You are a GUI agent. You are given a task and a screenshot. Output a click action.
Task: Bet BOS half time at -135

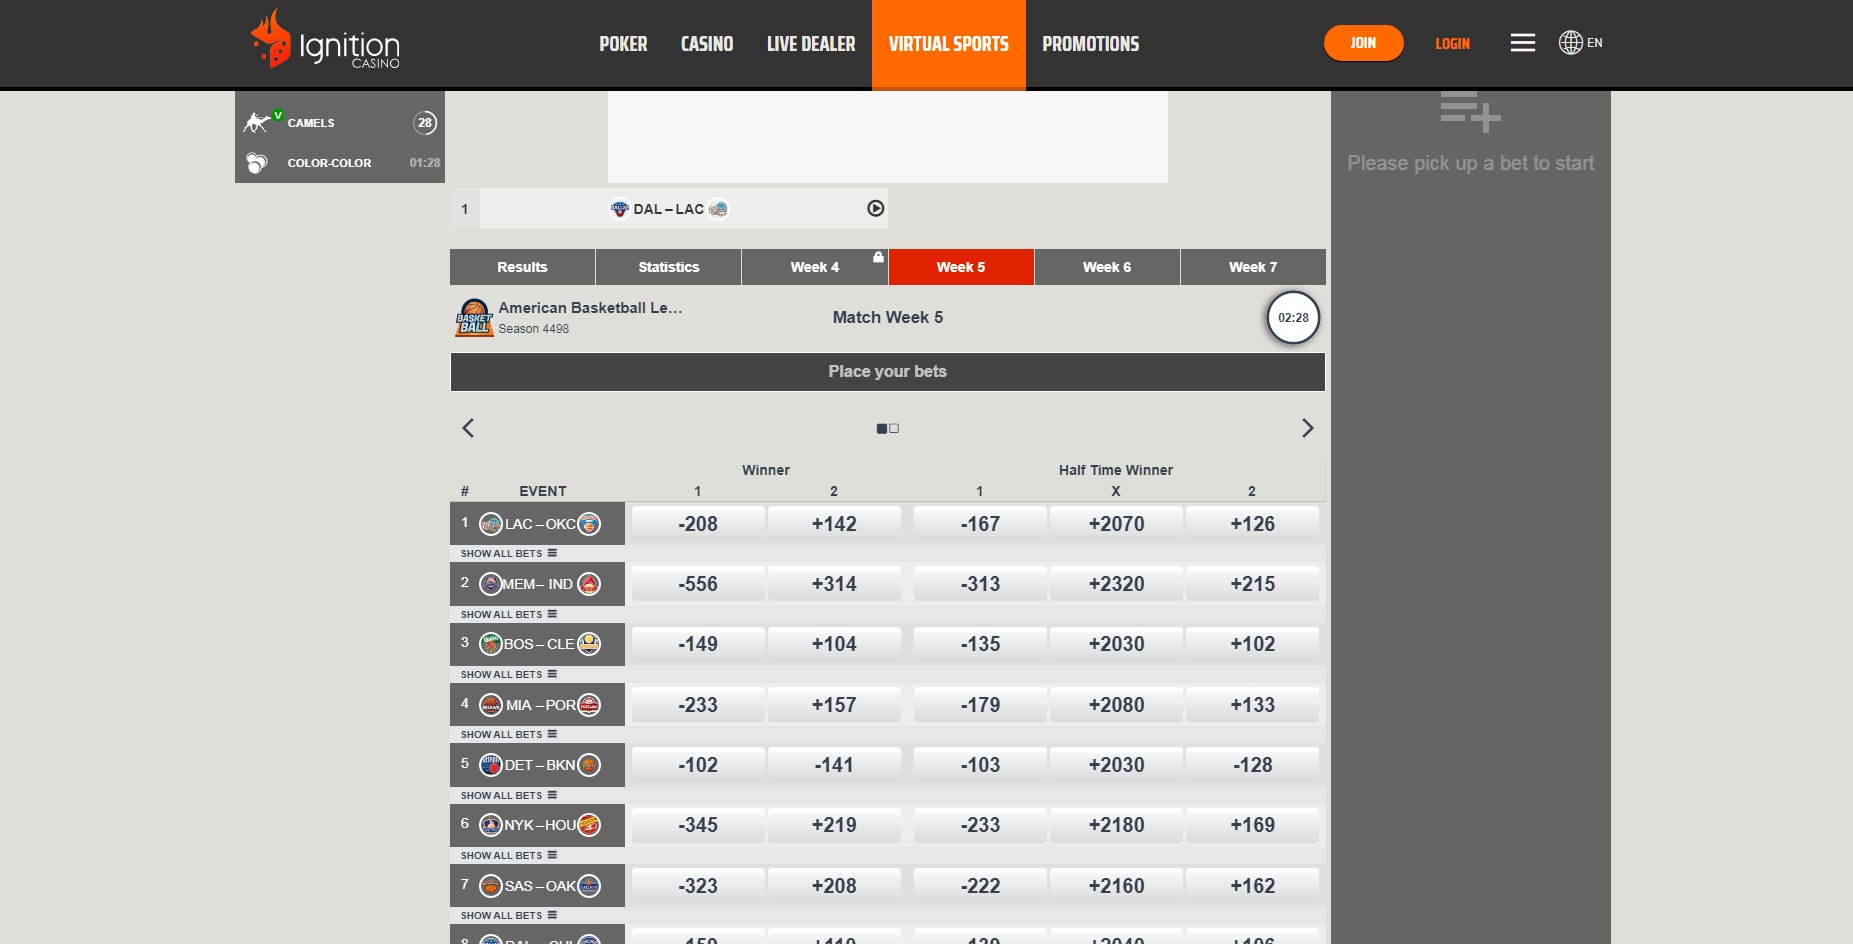(x=980, y=644)
